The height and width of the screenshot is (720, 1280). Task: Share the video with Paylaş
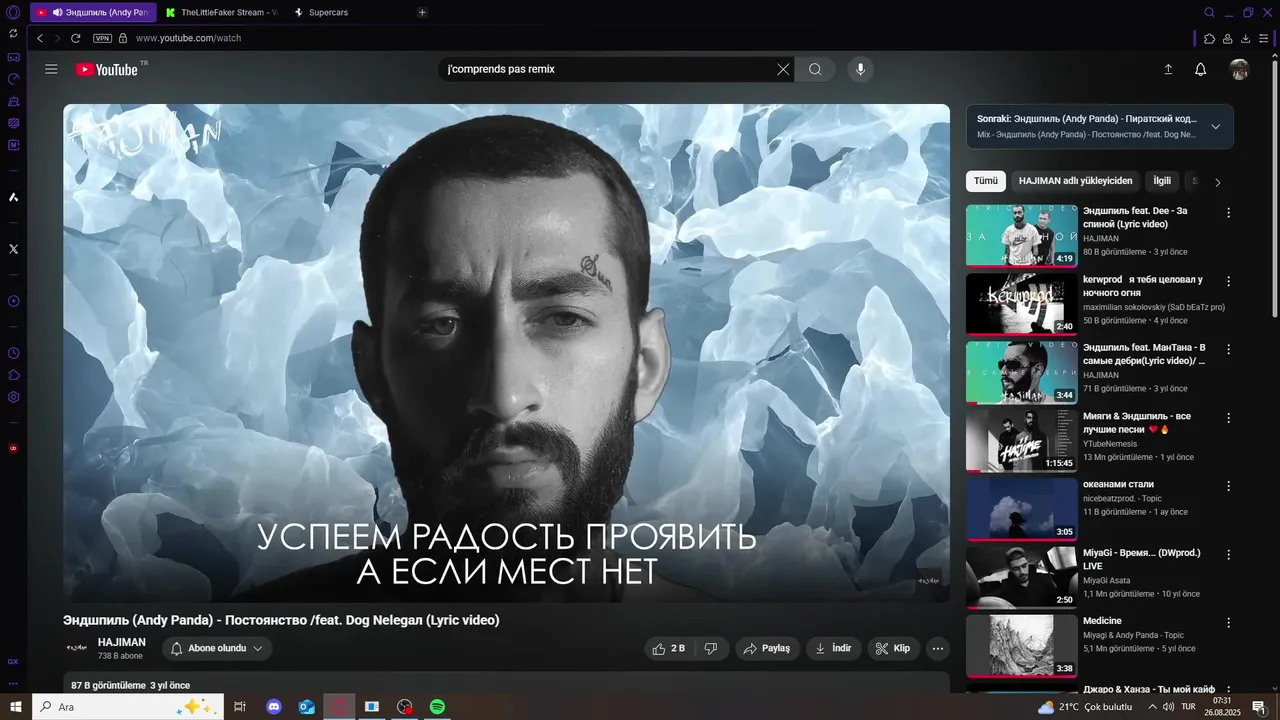click(x=768, y=648)
